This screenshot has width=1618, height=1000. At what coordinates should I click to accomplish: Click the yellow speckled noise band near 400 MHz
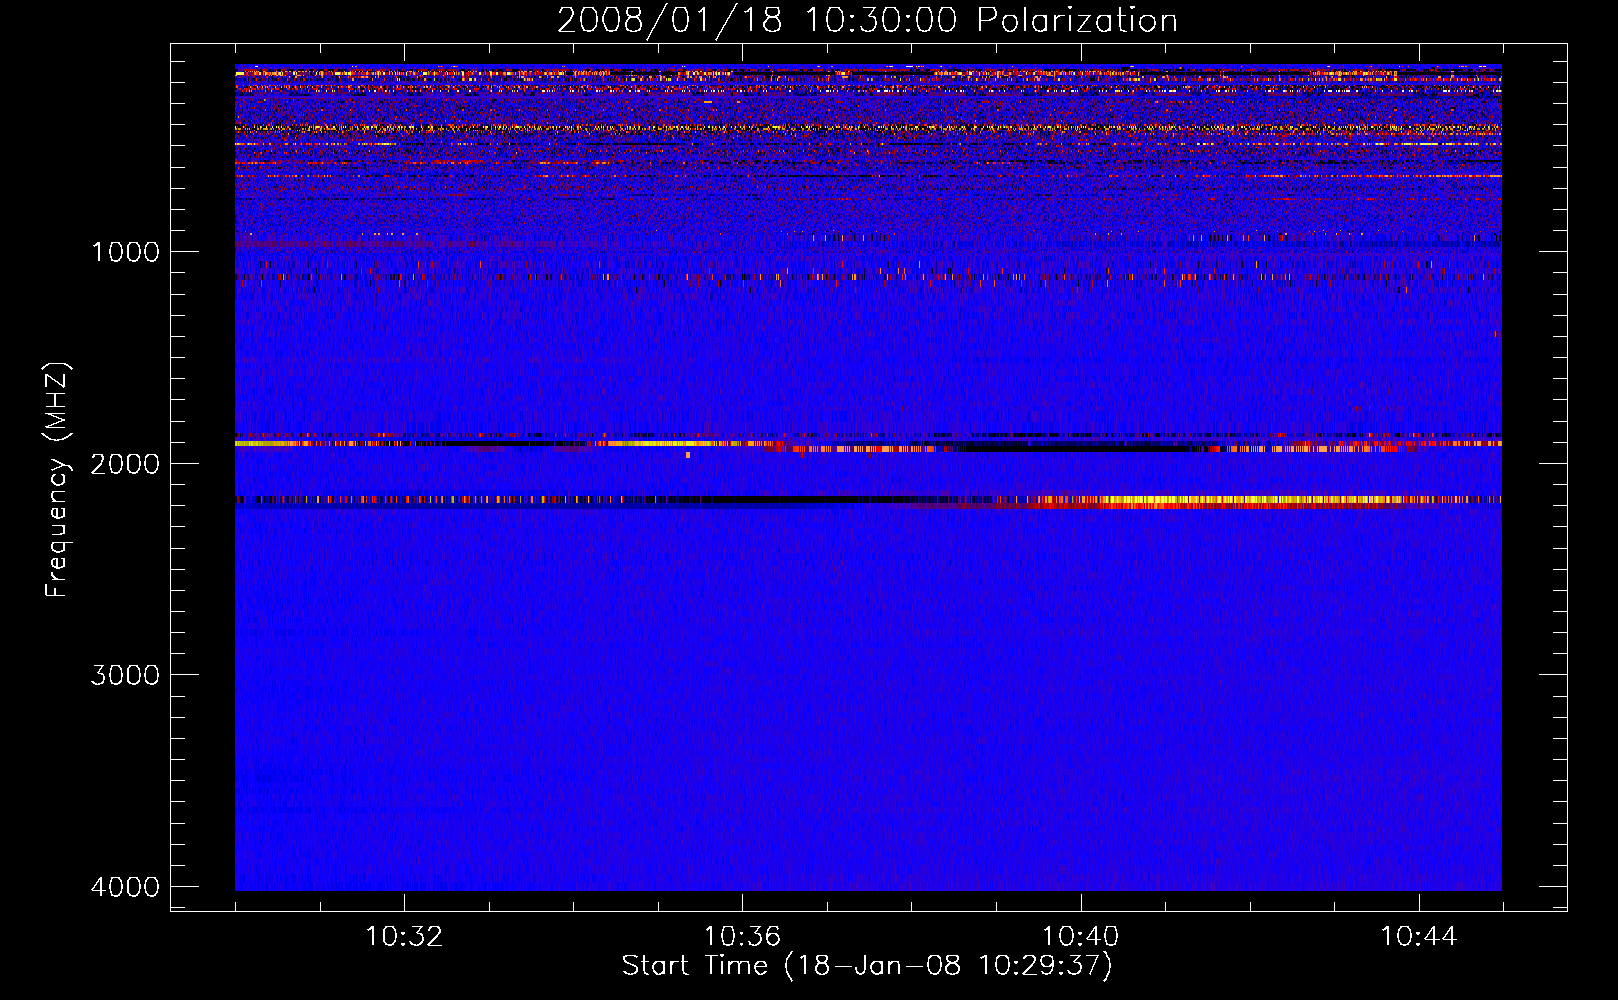(800, 128)
